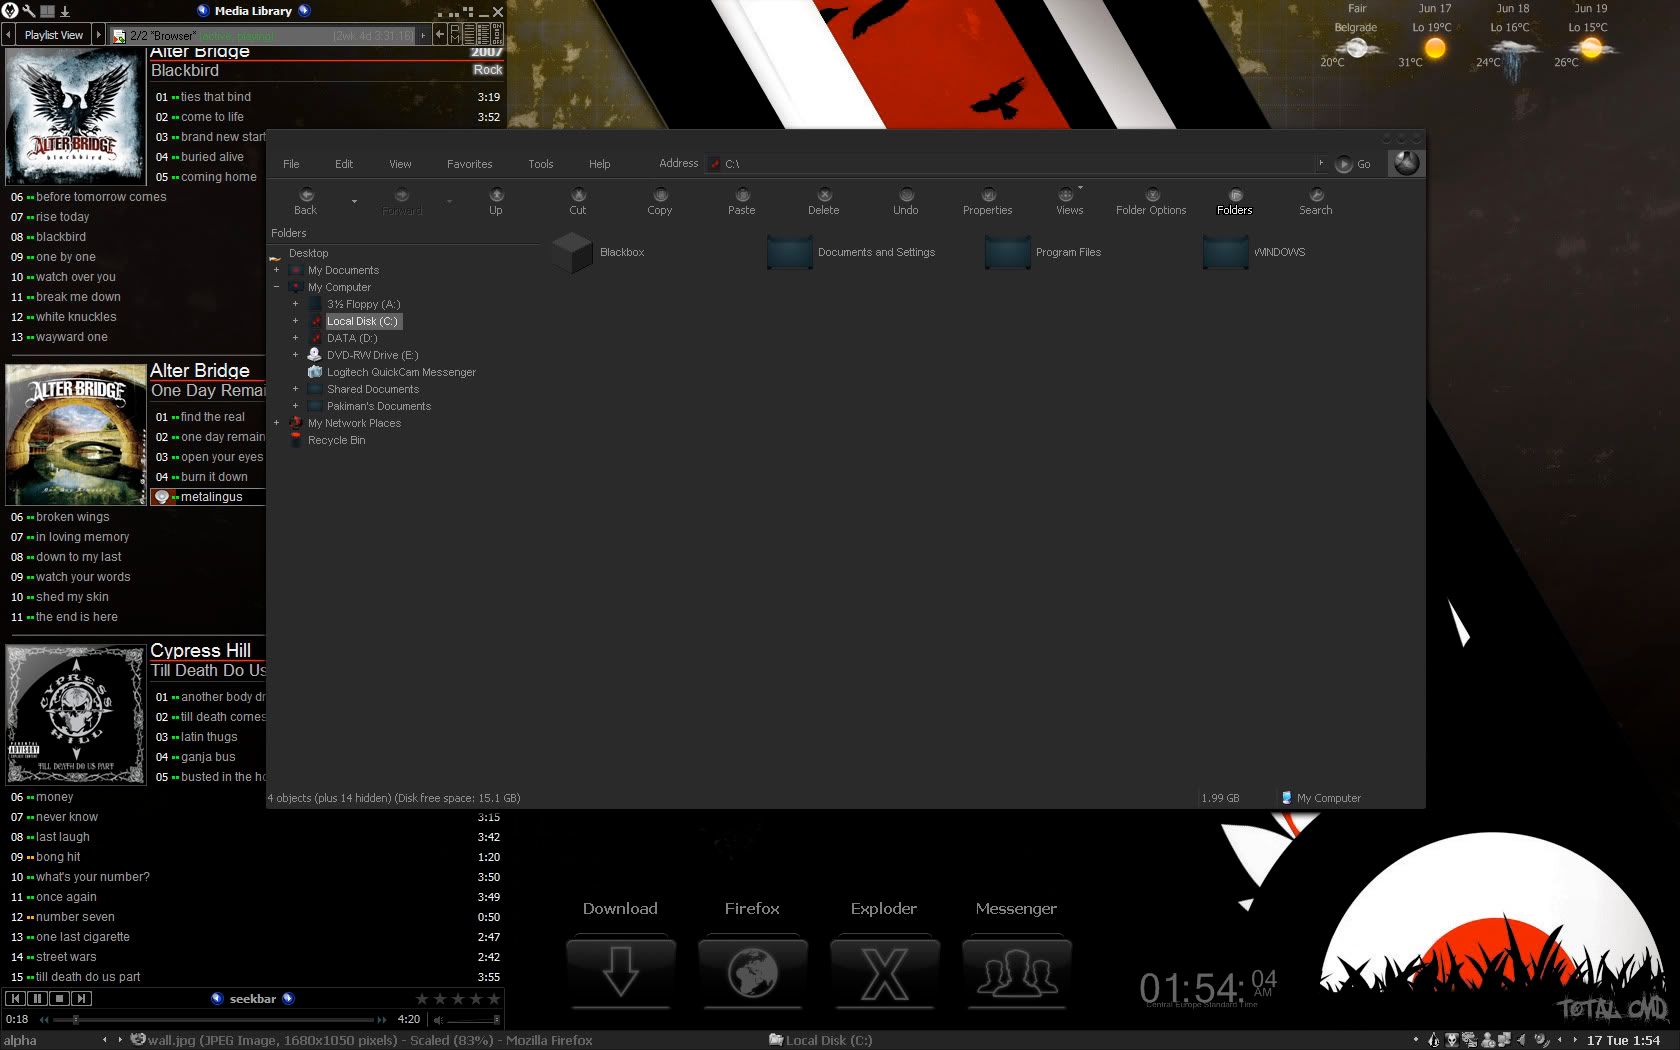Expand the DVD-RW Drive (E:) node

[295, 355]
